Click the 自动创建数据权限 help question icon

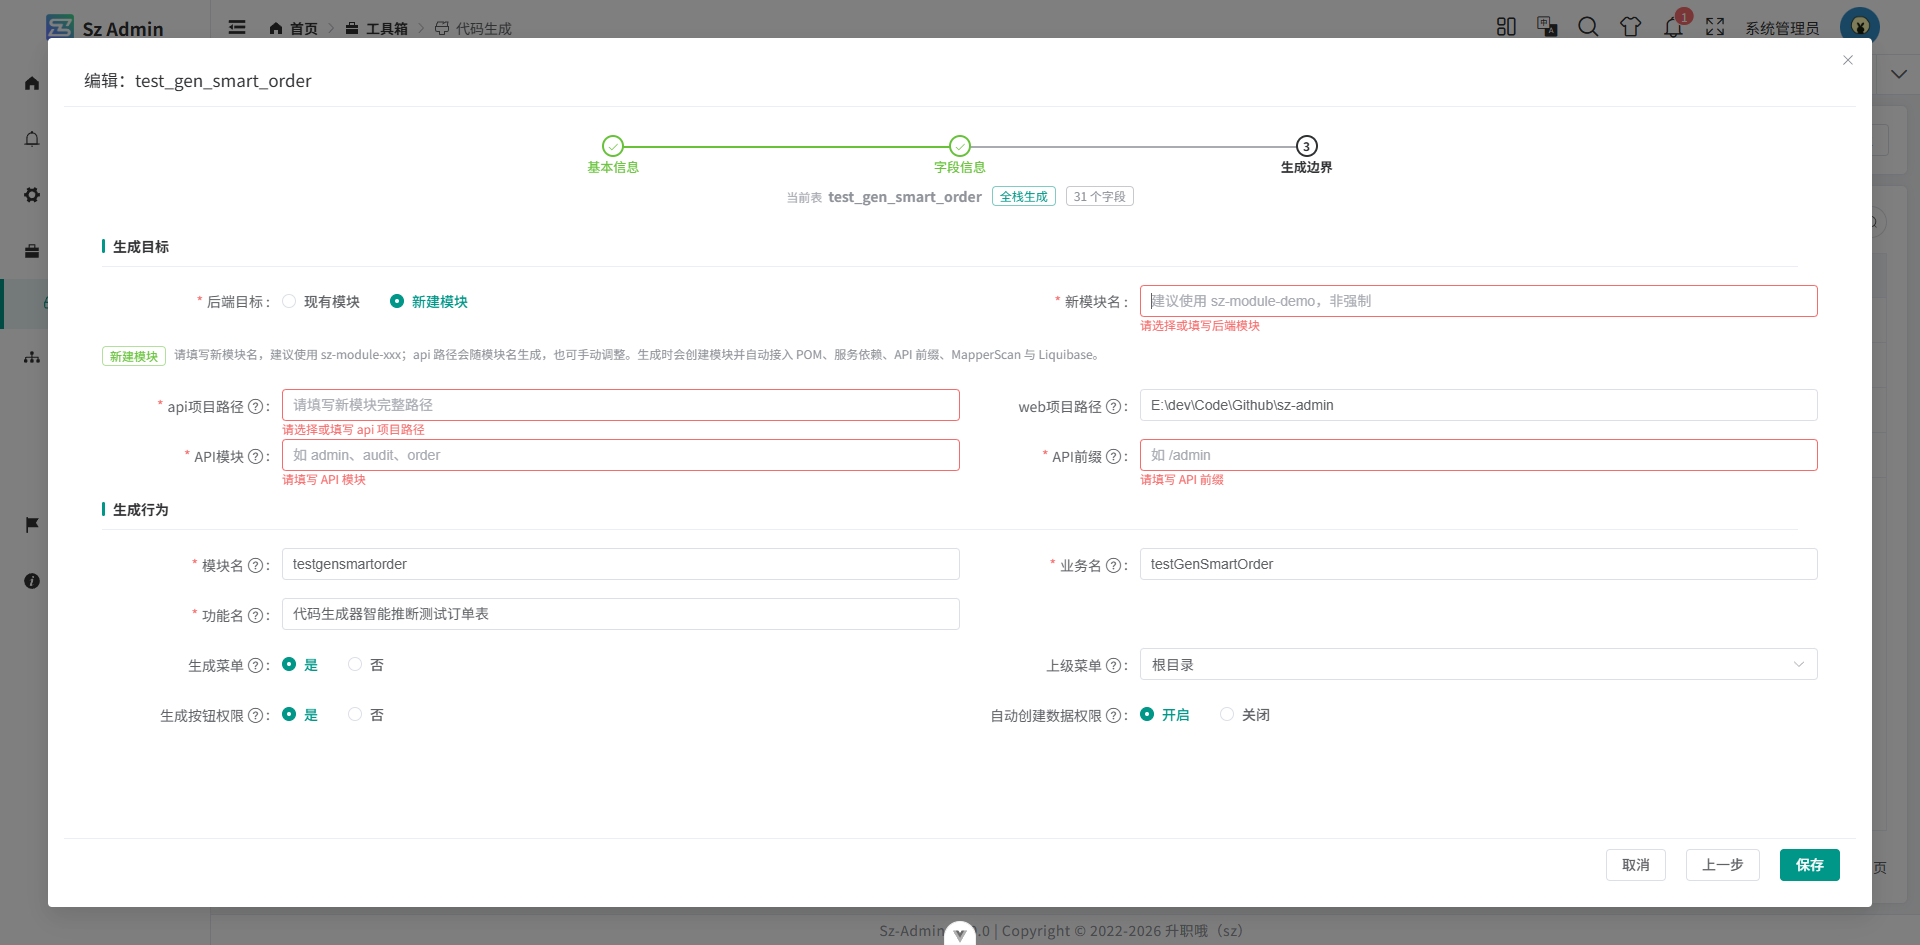point(1113,715)
